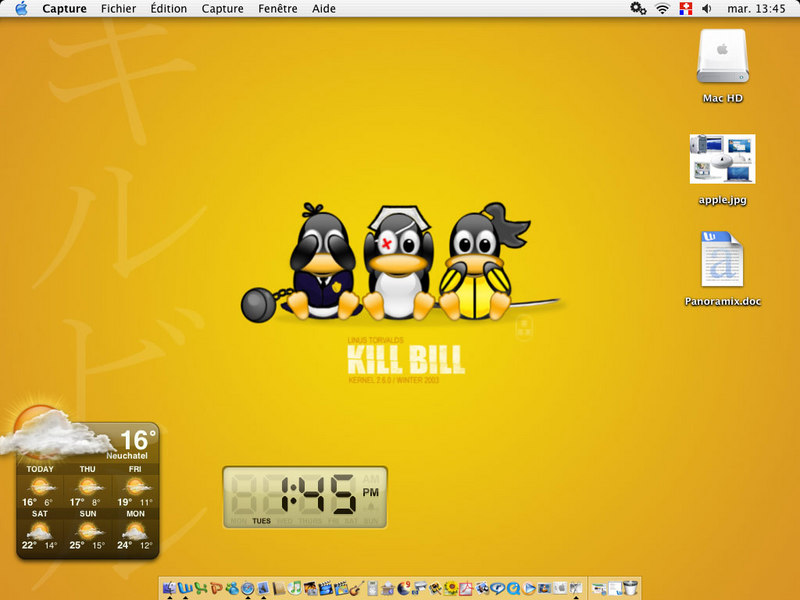Open the Wi-Fi status menu
This screenshot has width=800, height=600.
(x=662, y=9)
